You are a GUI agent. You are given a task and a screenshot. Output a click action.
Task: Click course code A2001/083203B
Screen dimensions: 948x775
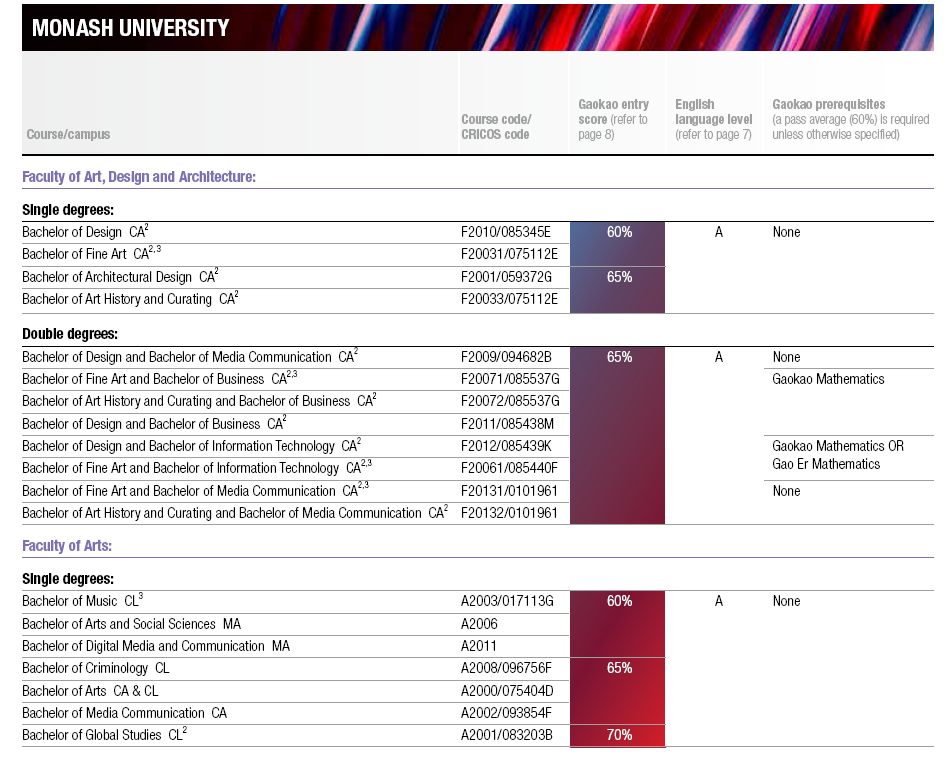coord(507,735)
